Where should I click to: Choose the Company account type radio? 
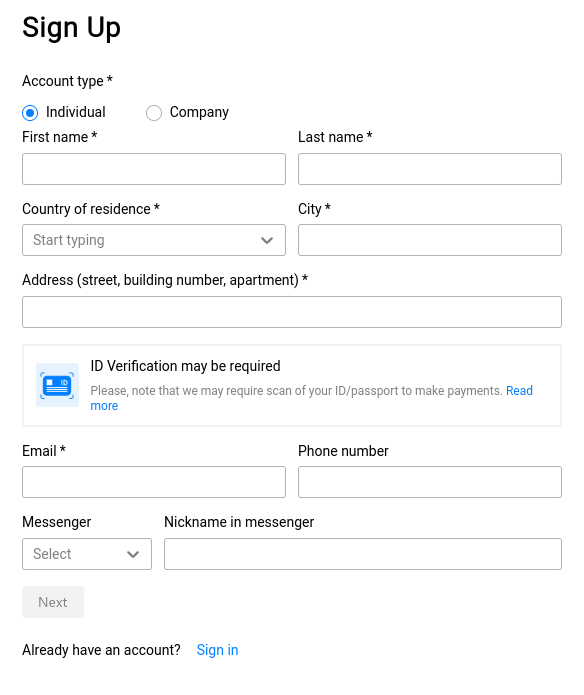[154, 113]
